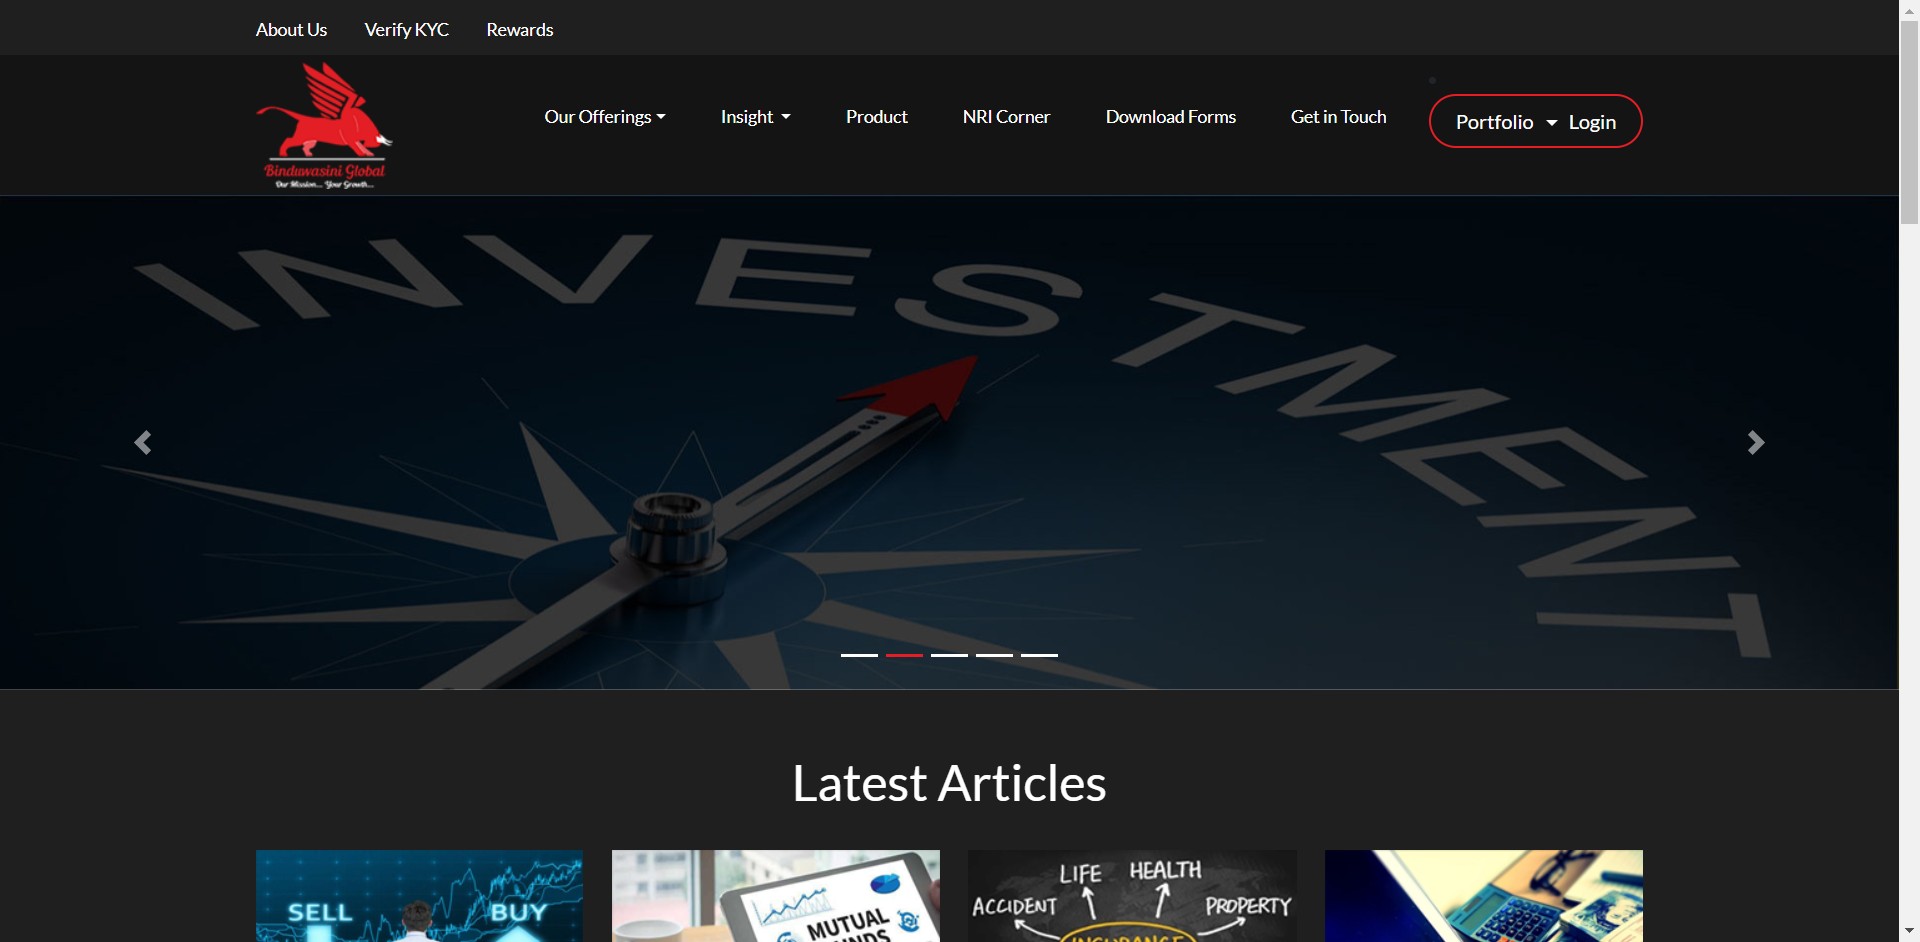Advance to the next carousel slide arrow
The height and width of the screenshot is (942, 1920).
coord(1755,442)
